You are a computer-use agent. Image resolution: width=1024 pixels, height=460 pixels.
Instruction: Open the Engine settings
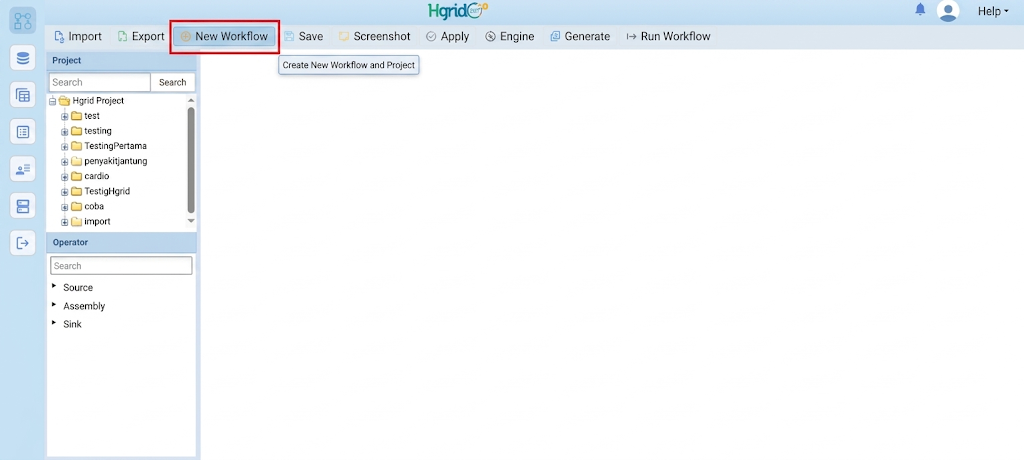(509, 37)
